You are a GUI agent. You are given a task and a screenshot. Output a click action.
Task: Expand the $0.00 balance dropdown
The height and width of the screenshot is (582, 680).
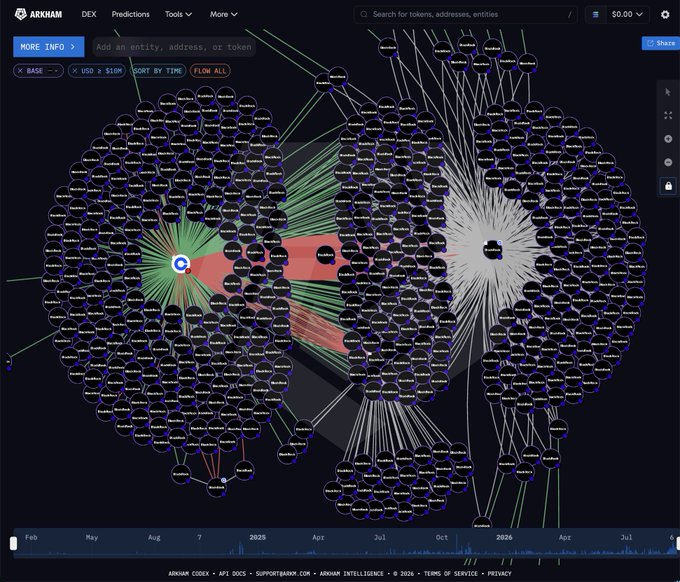627,14
